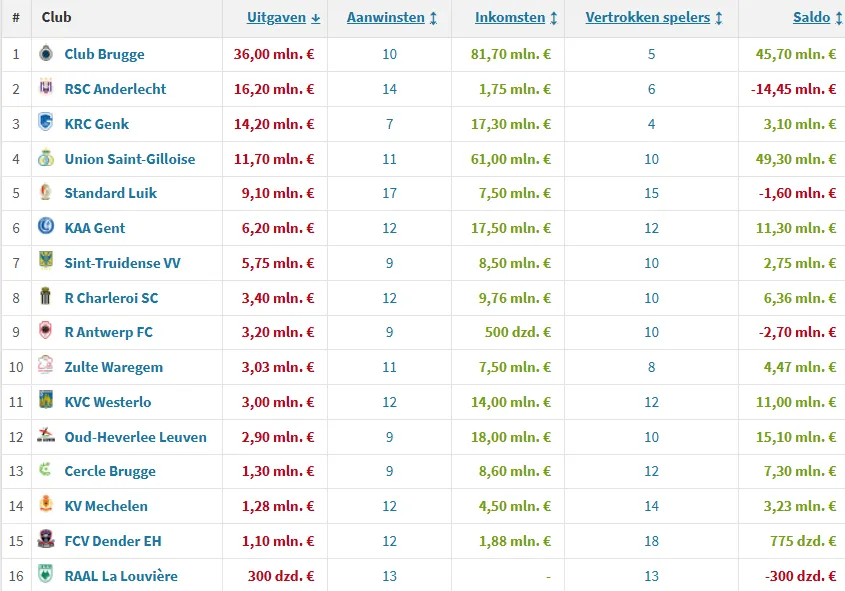Click the Club Brugge crest icon
845x591 pixels.
coord(45,54)
